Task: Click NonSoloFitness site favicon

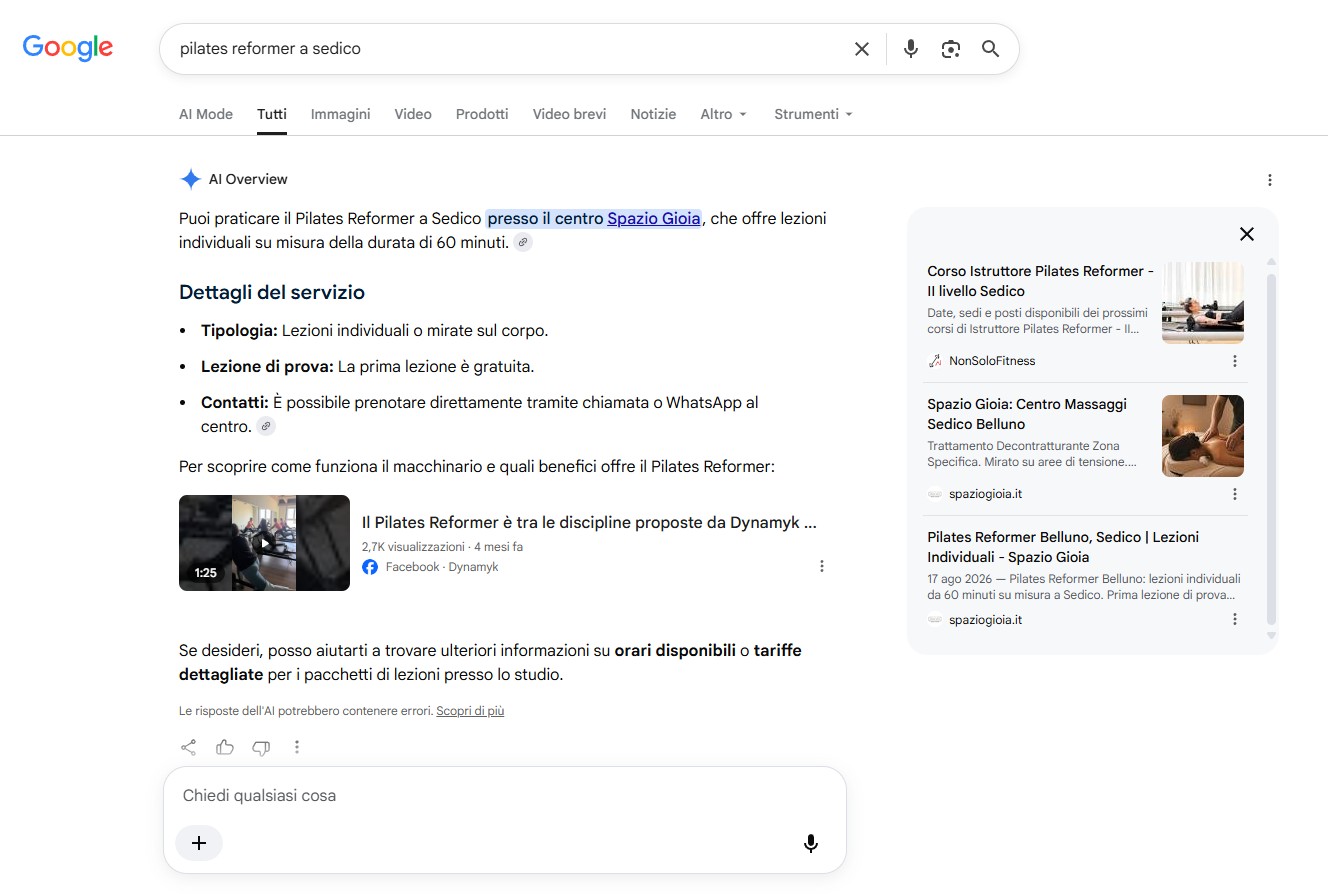Action: click(935, 361)
